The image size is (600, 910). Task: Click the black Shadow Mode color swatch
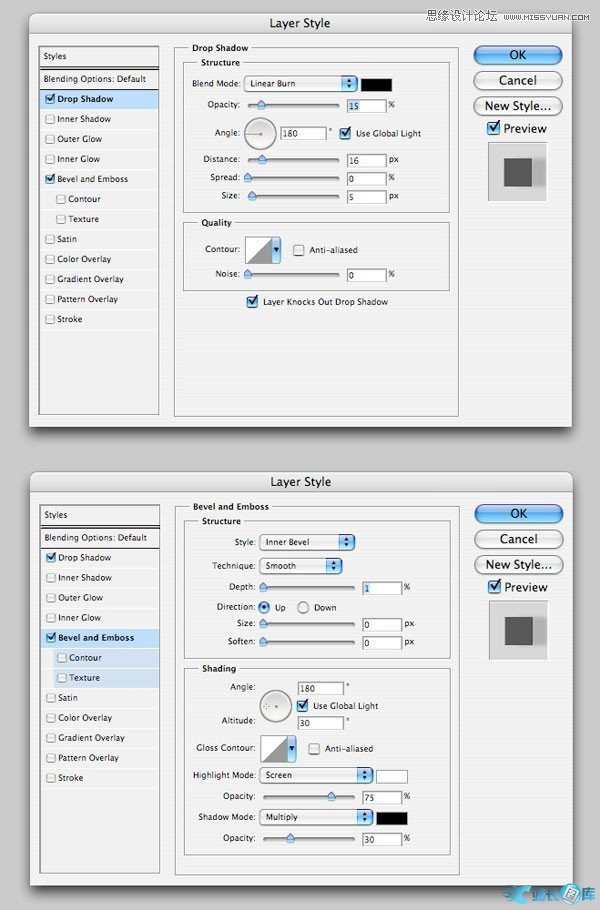click(391, 817)
